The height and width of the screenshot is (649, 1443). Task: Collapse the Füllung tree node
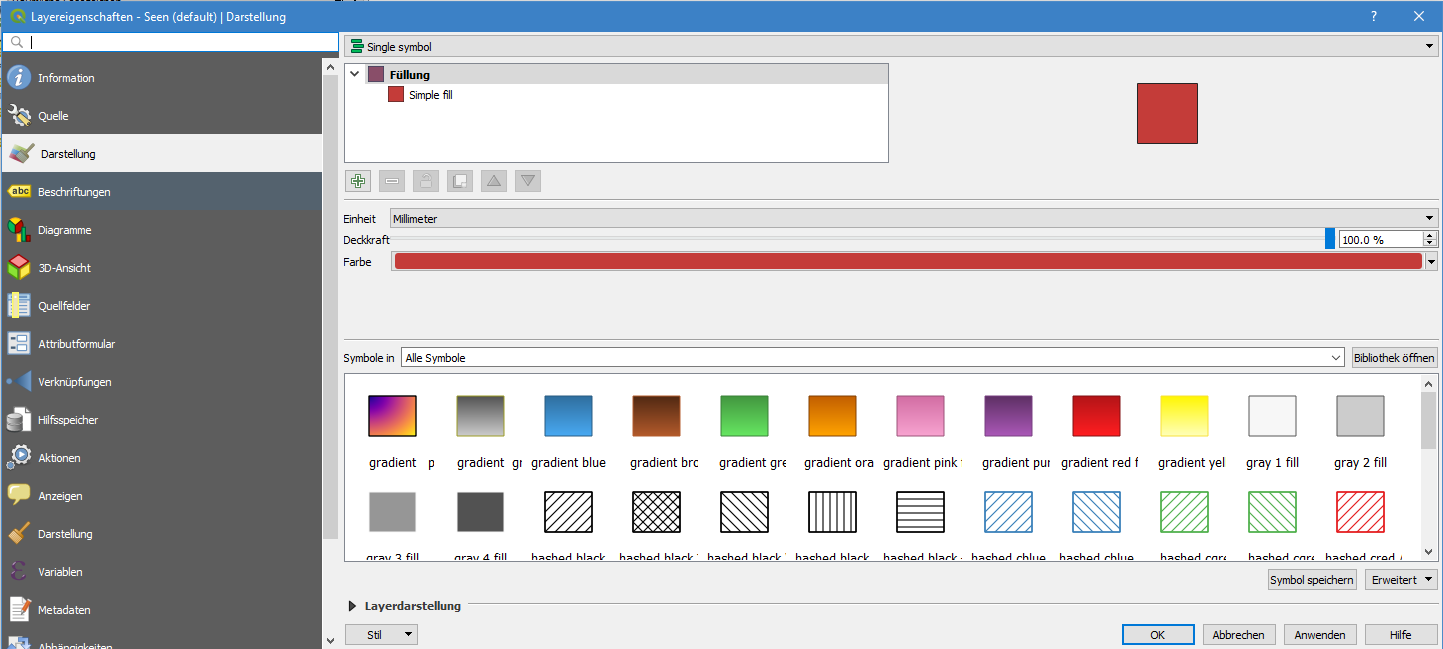(x=354, y=74)
